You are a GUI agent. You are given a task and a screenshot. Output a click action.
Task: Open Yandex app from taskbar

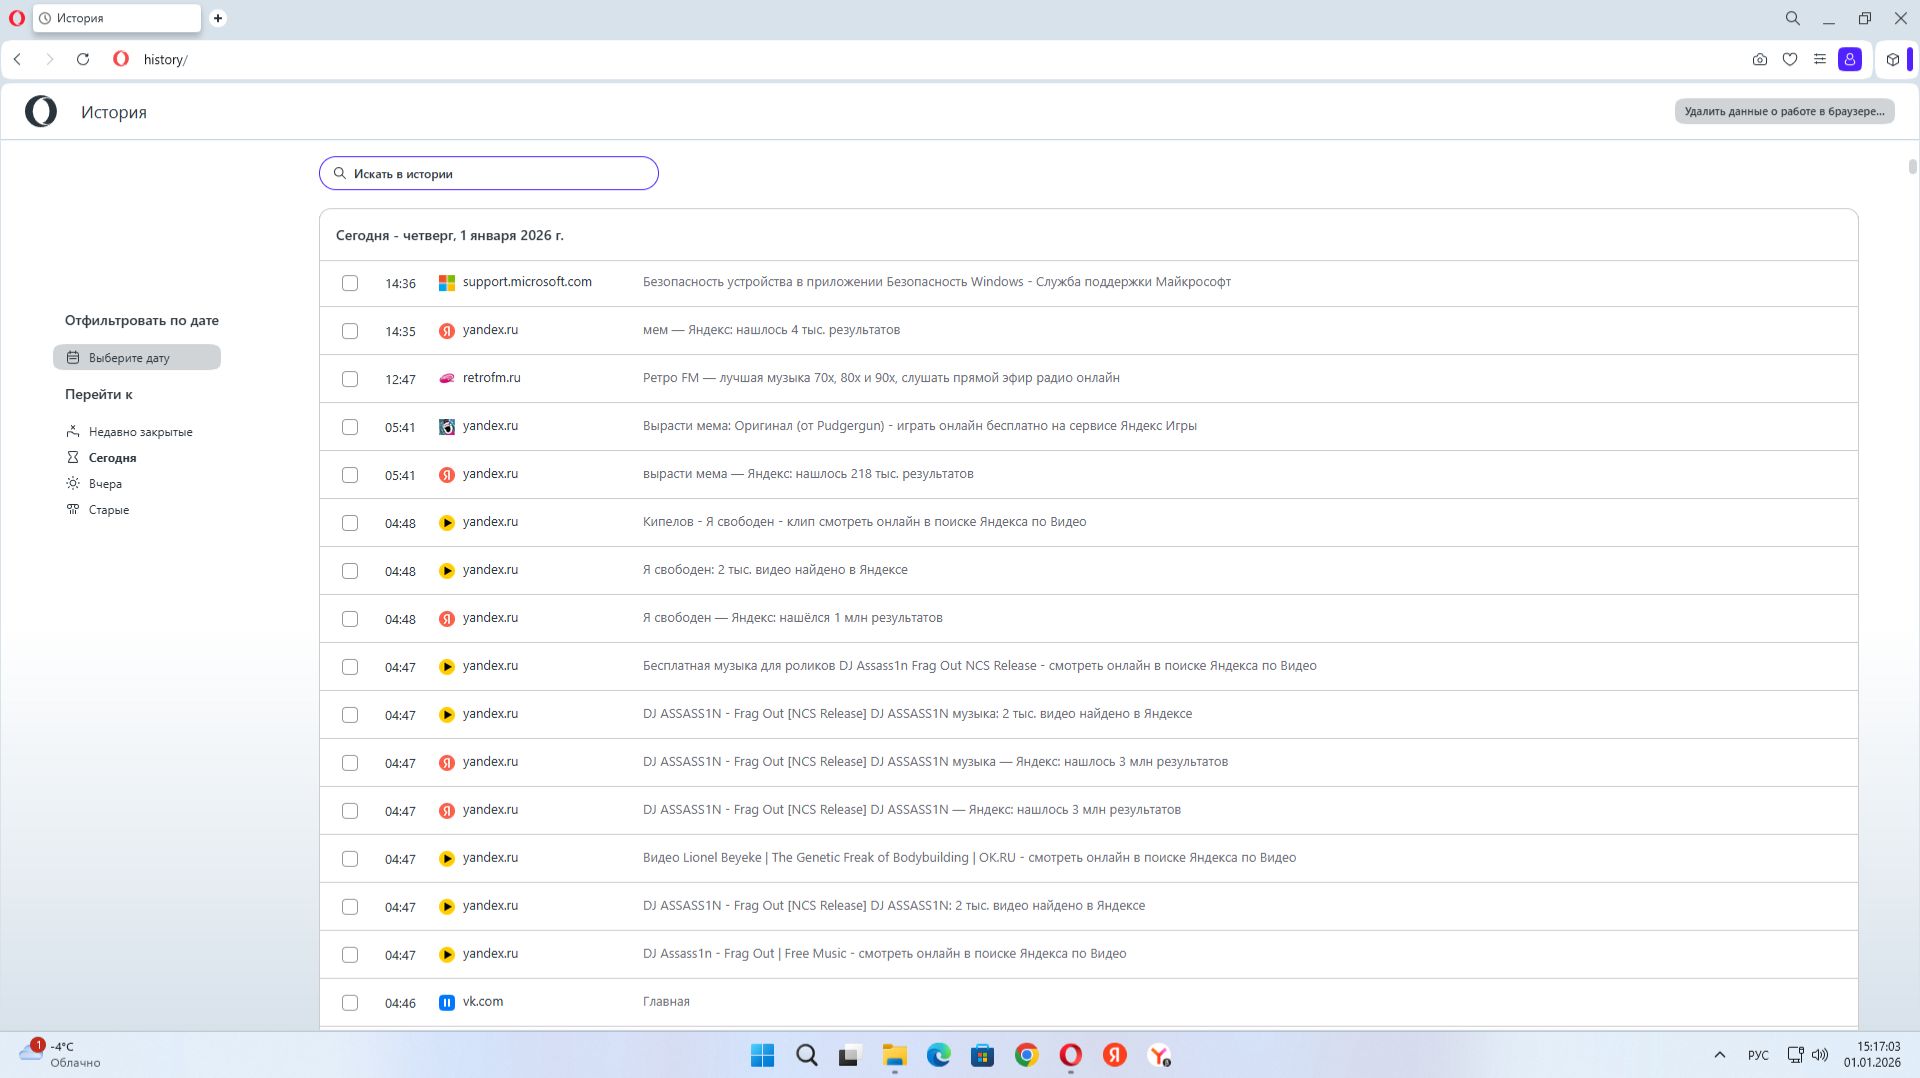click(x=1114, y=1056)
